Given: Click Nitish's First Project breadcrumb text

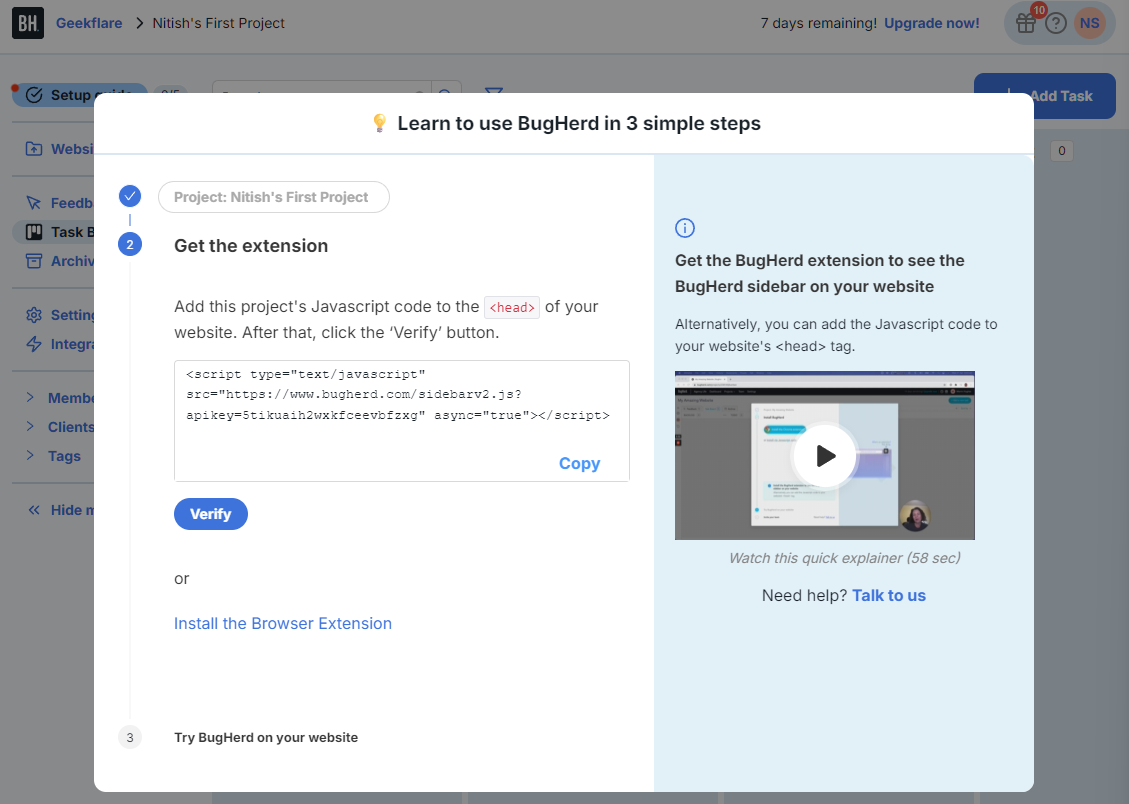Looking at the screenshot, I should (x=218, y=23).
